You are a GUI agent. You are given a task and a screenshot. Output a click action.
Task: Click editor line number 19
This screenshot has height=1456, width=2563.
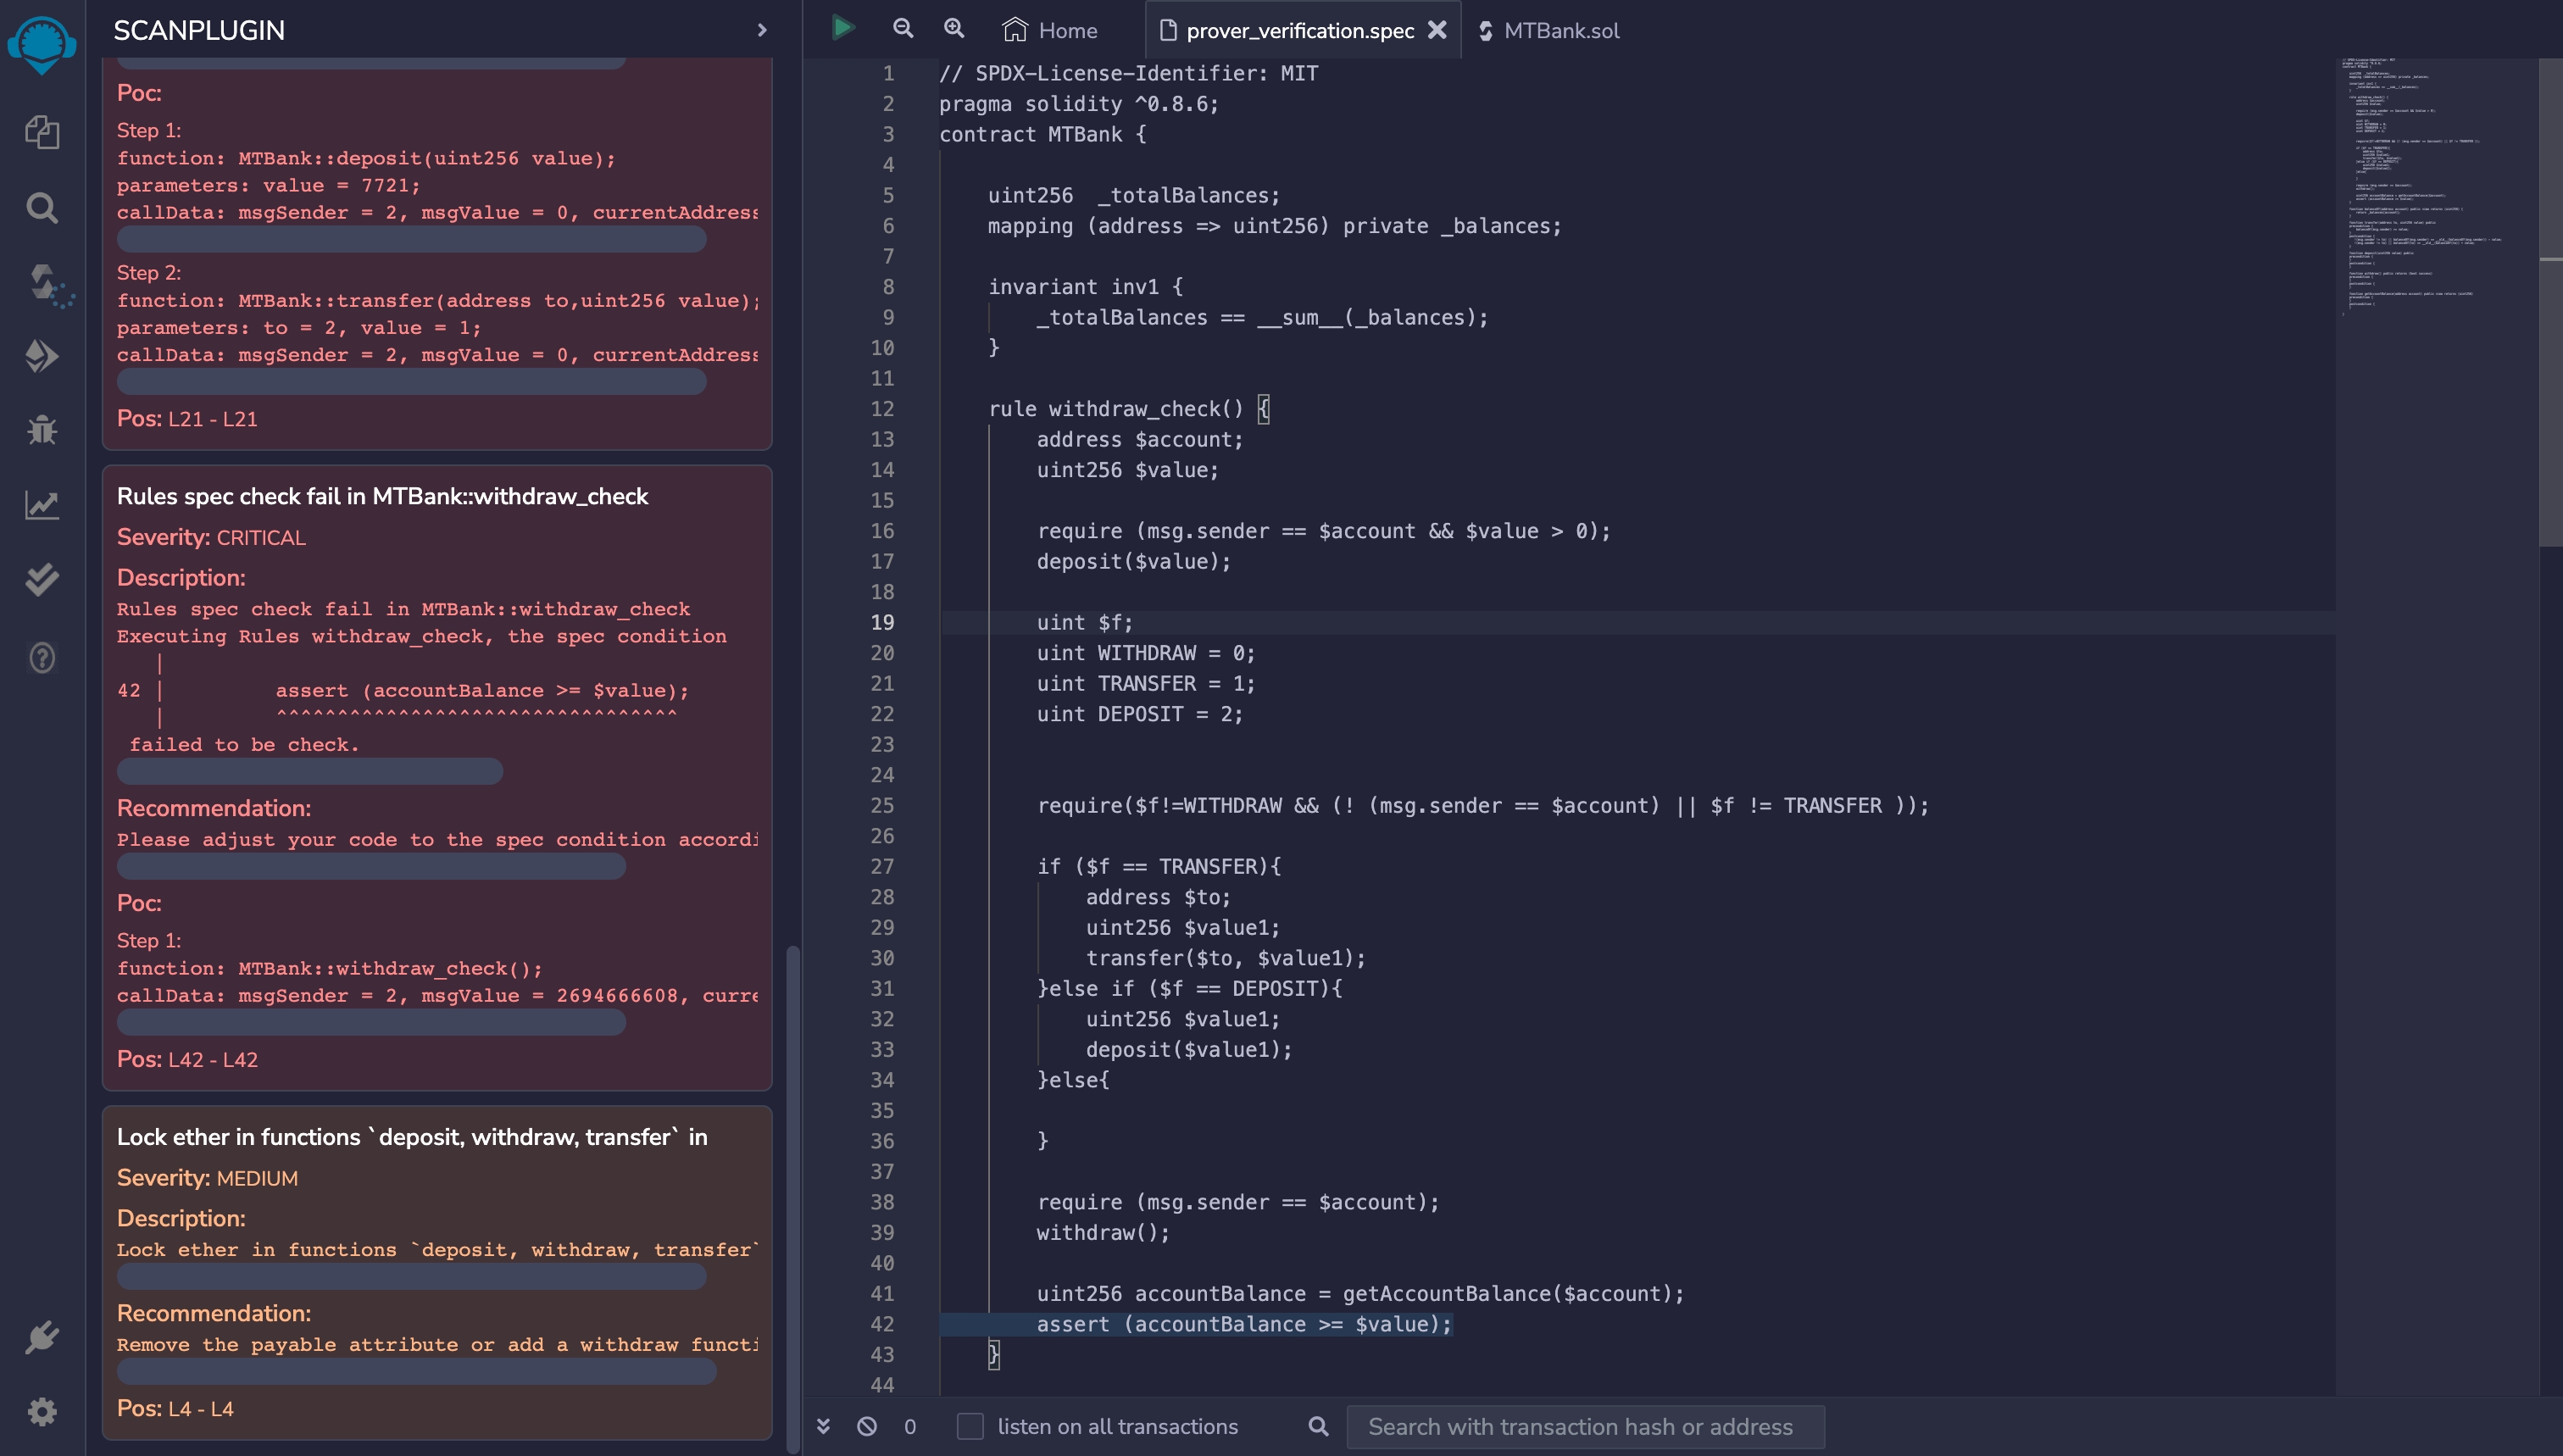click(882, 622)
